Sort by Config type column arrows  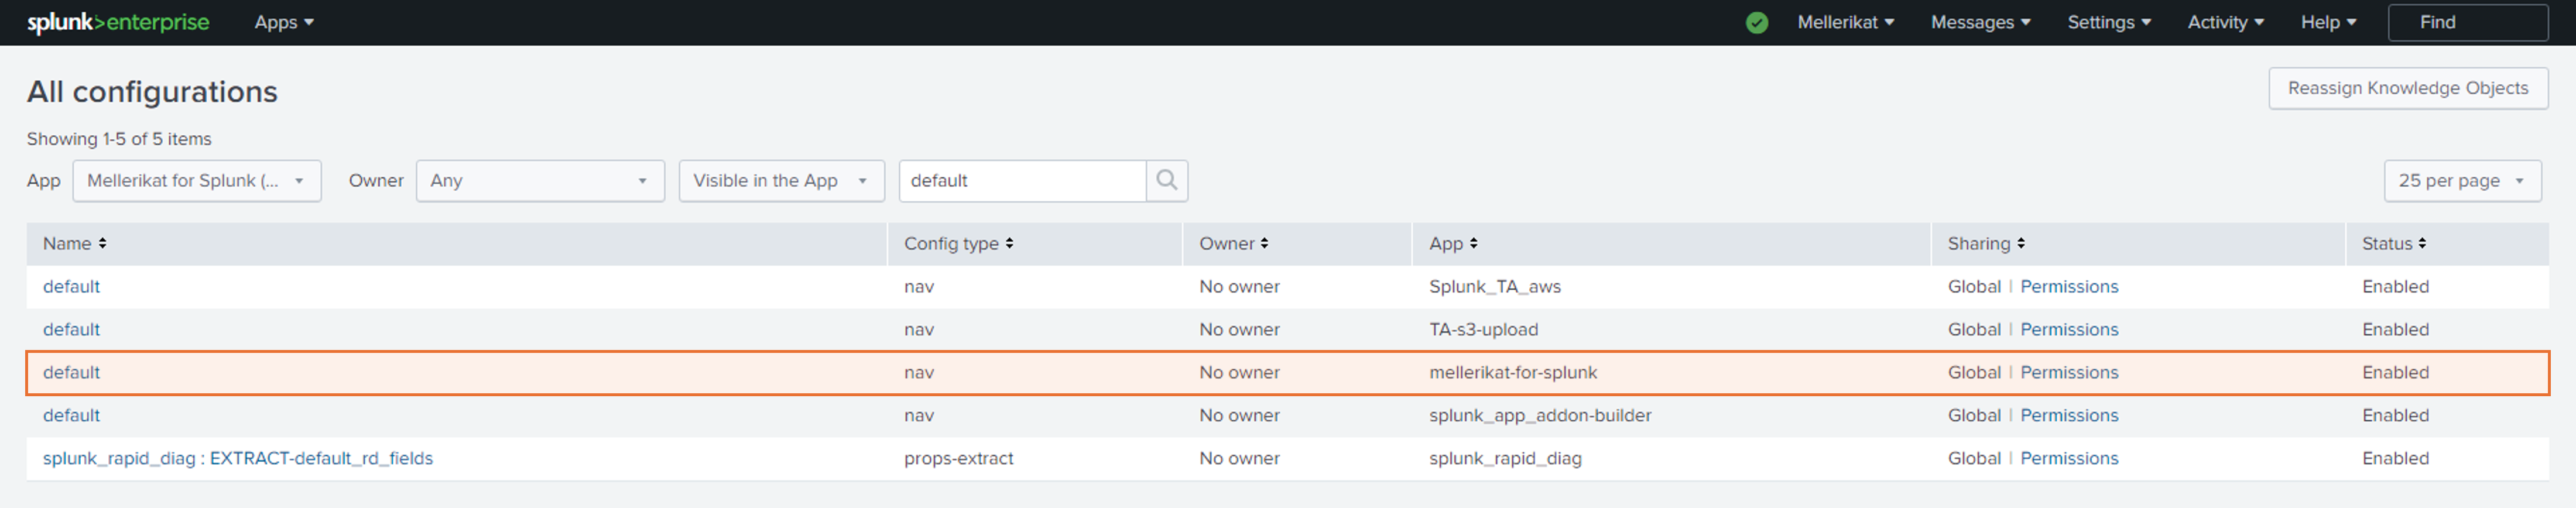[x=1009, y=243]
